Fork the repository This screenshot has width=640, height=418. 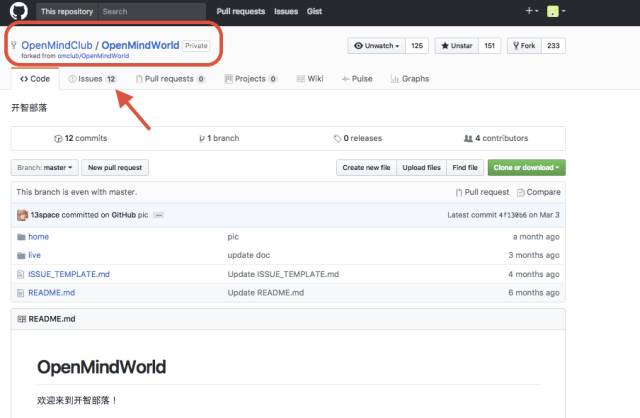[x=524, y=46]
